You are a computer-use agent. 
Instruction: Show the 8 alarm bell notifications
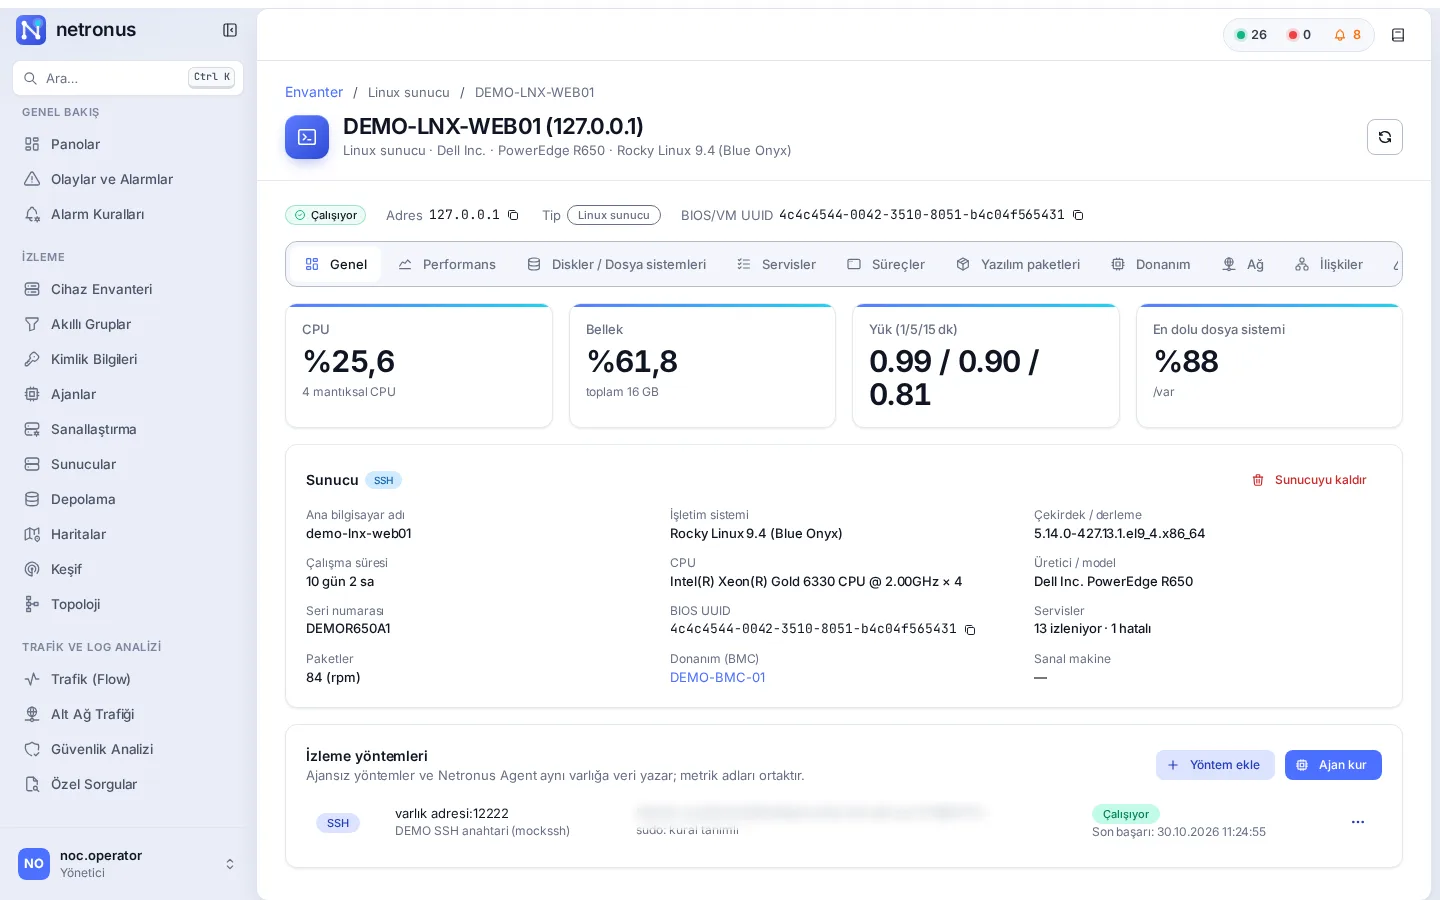[x=1348, y=35]
